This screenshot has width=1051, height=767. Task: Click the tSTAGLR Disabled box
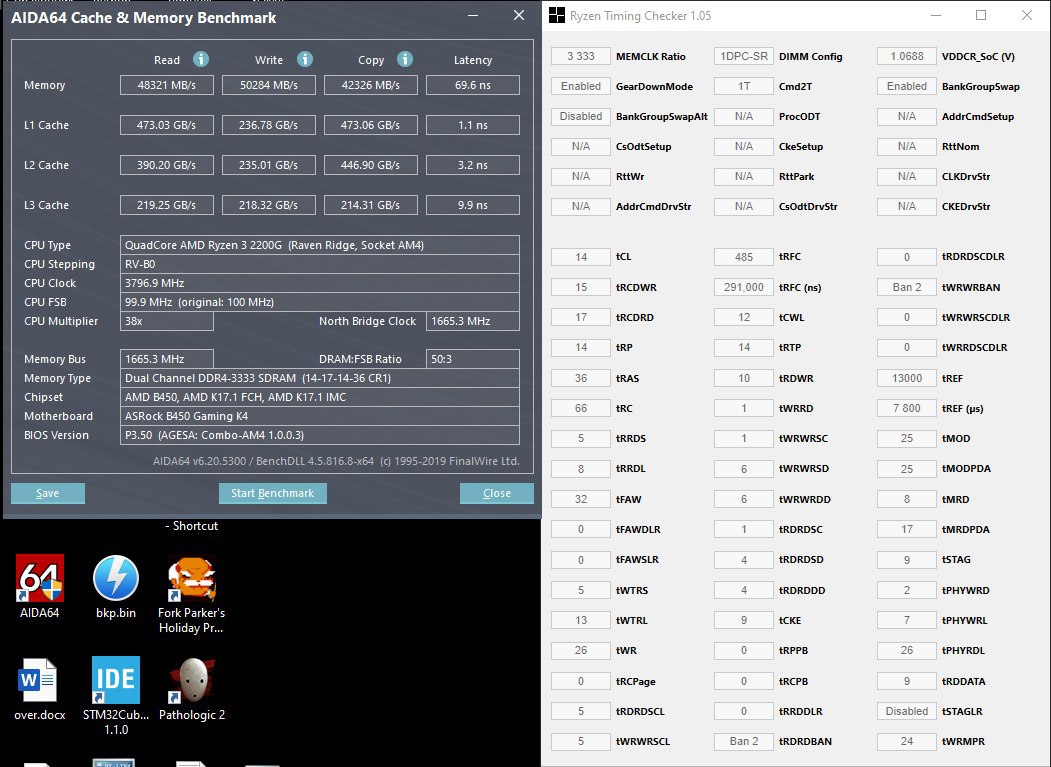click(906, 711)
